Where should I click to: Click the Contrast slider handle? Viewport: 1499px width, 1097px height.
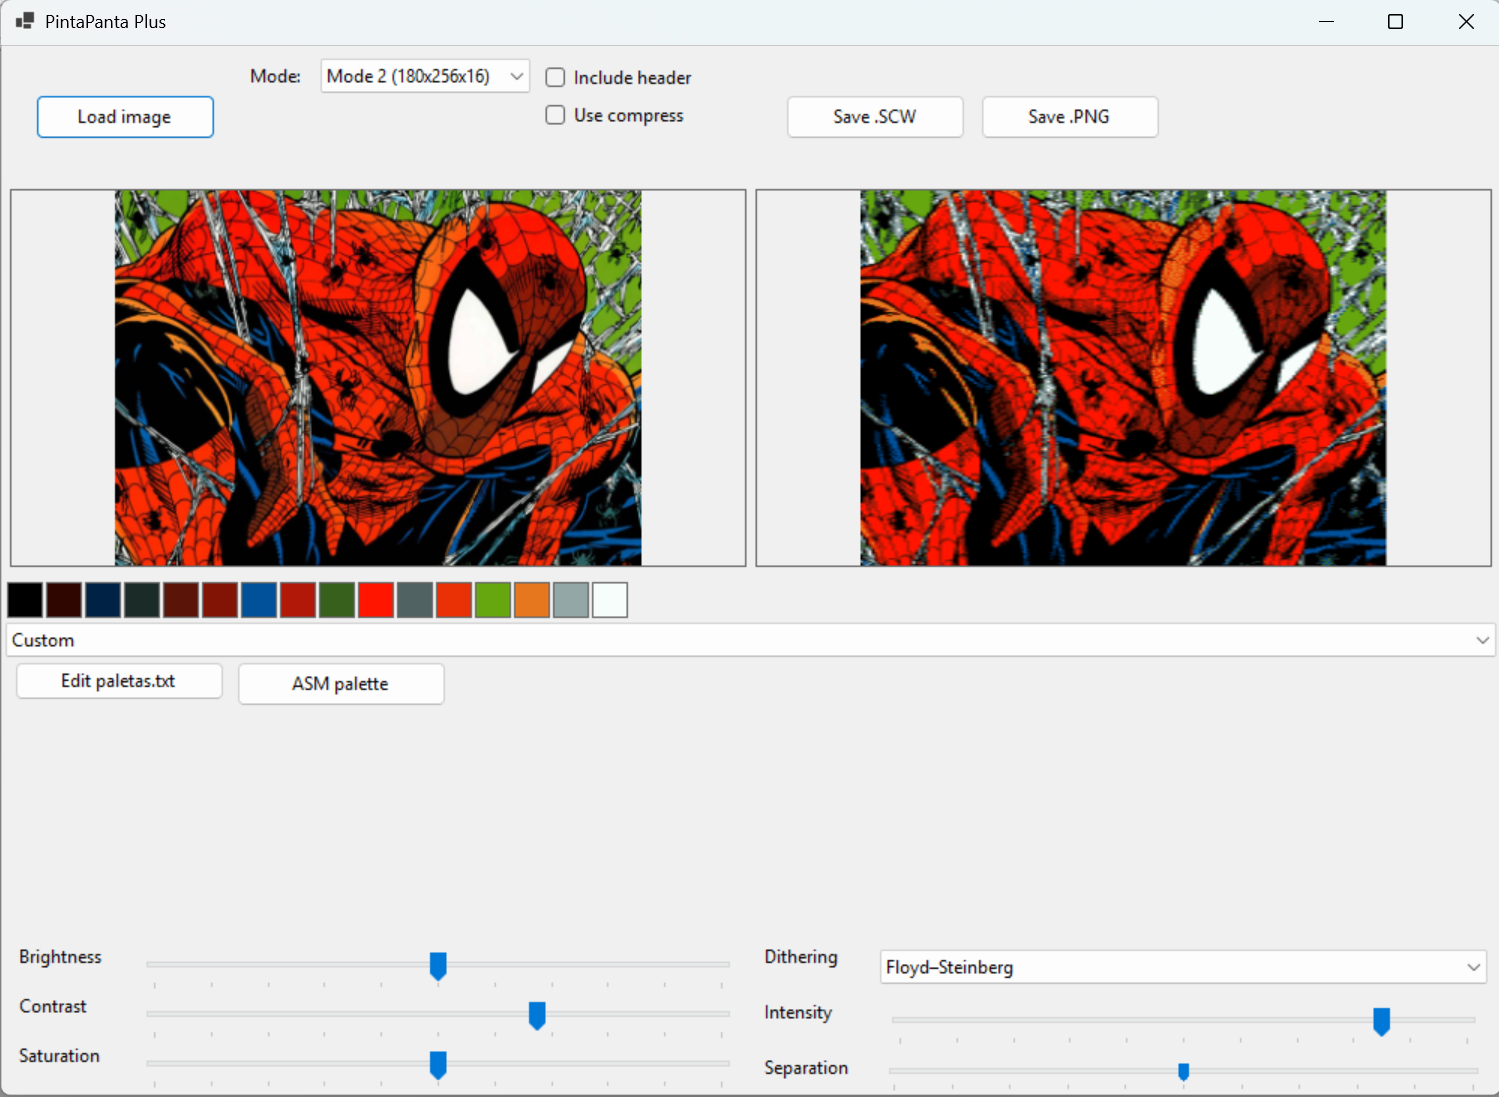(537, 1016)
